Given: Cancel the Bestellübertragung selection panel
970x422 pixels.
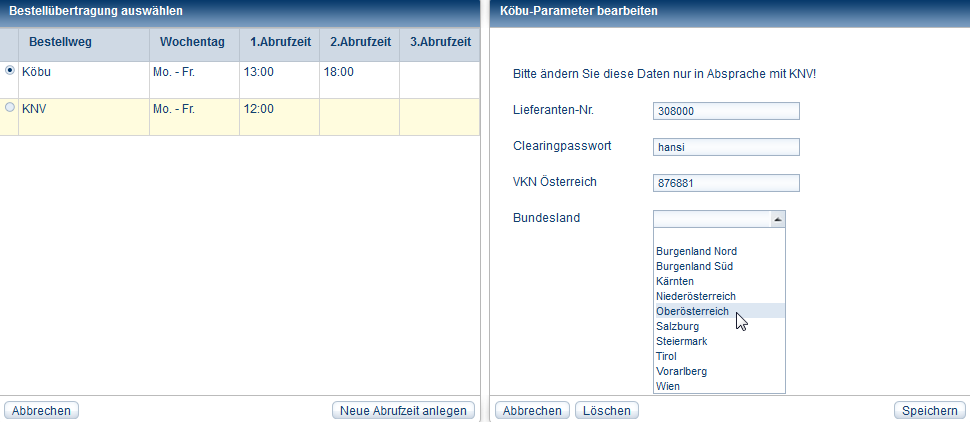Looking at the screenshot, I should pyautogui.click(x=42, y=410).
